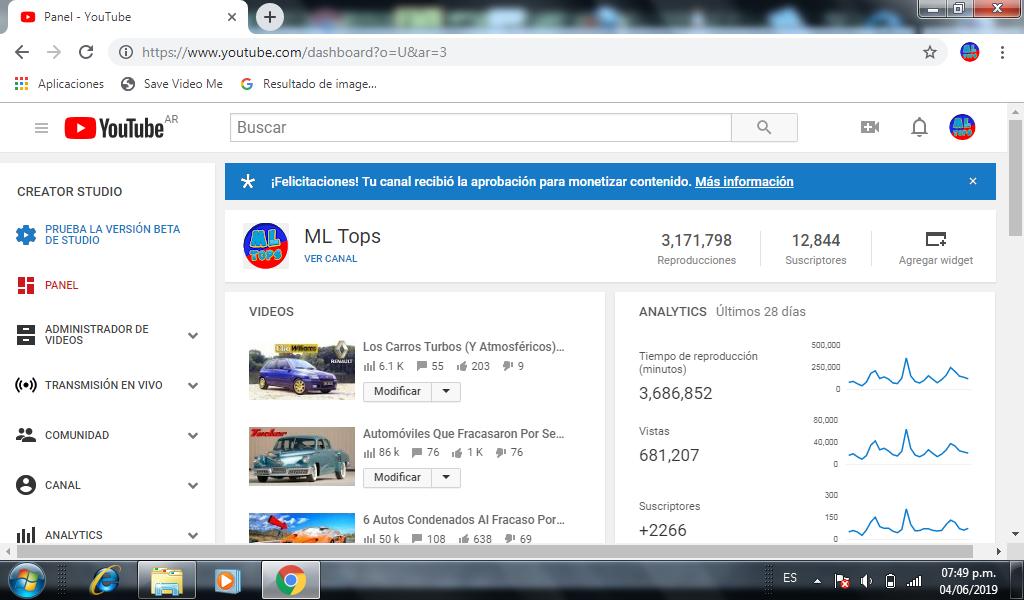Click the browser address bar URL
1024x600 pixels.
[x=294, y=52]
